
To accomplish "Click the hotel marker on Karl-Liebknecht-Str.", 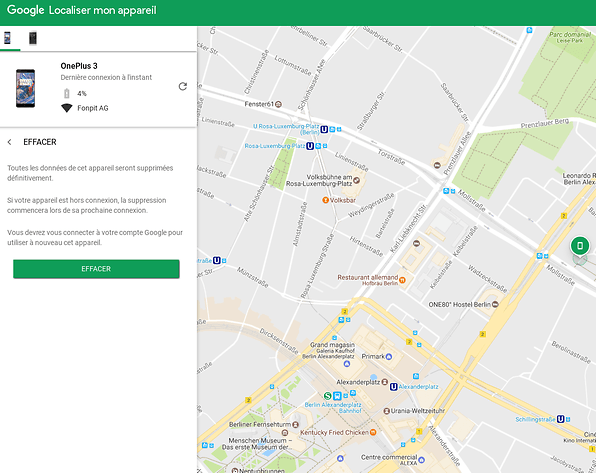I will tap(417, 243).
